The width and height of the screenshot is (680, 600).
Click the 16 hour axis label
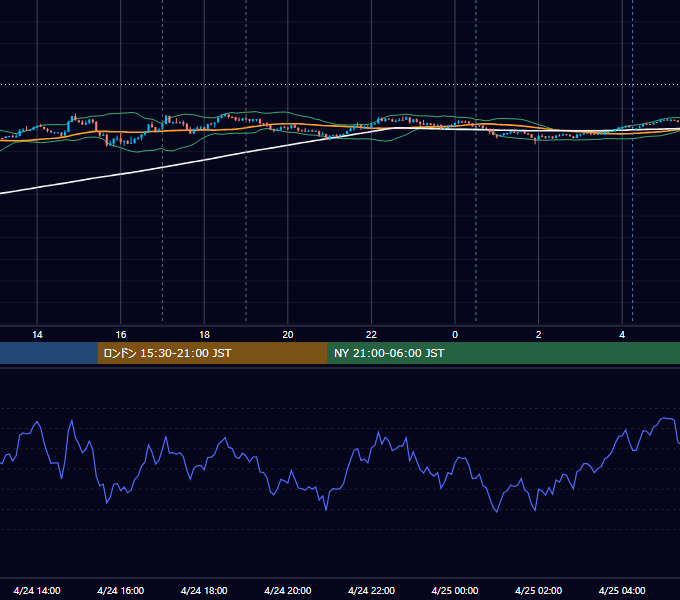(121, 335)
